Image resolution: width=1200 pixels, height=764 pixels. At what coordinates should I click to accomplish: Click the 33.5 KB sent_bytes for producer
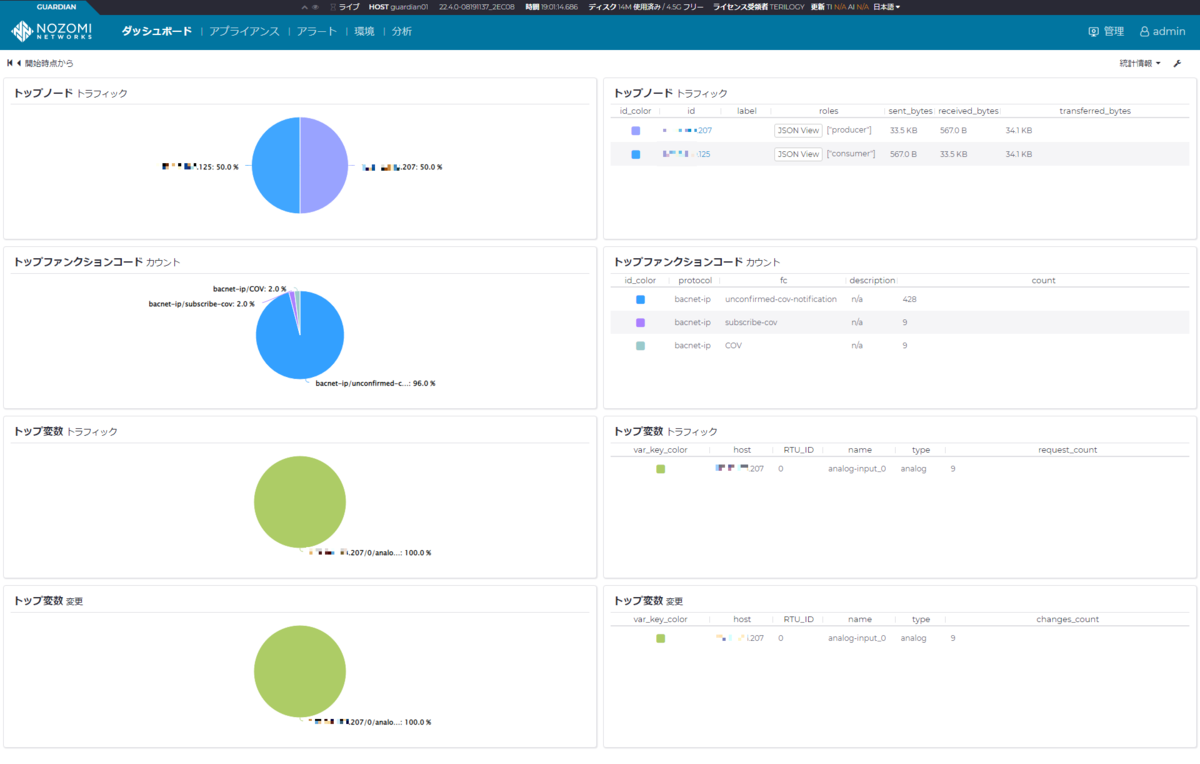pos(903,130)
